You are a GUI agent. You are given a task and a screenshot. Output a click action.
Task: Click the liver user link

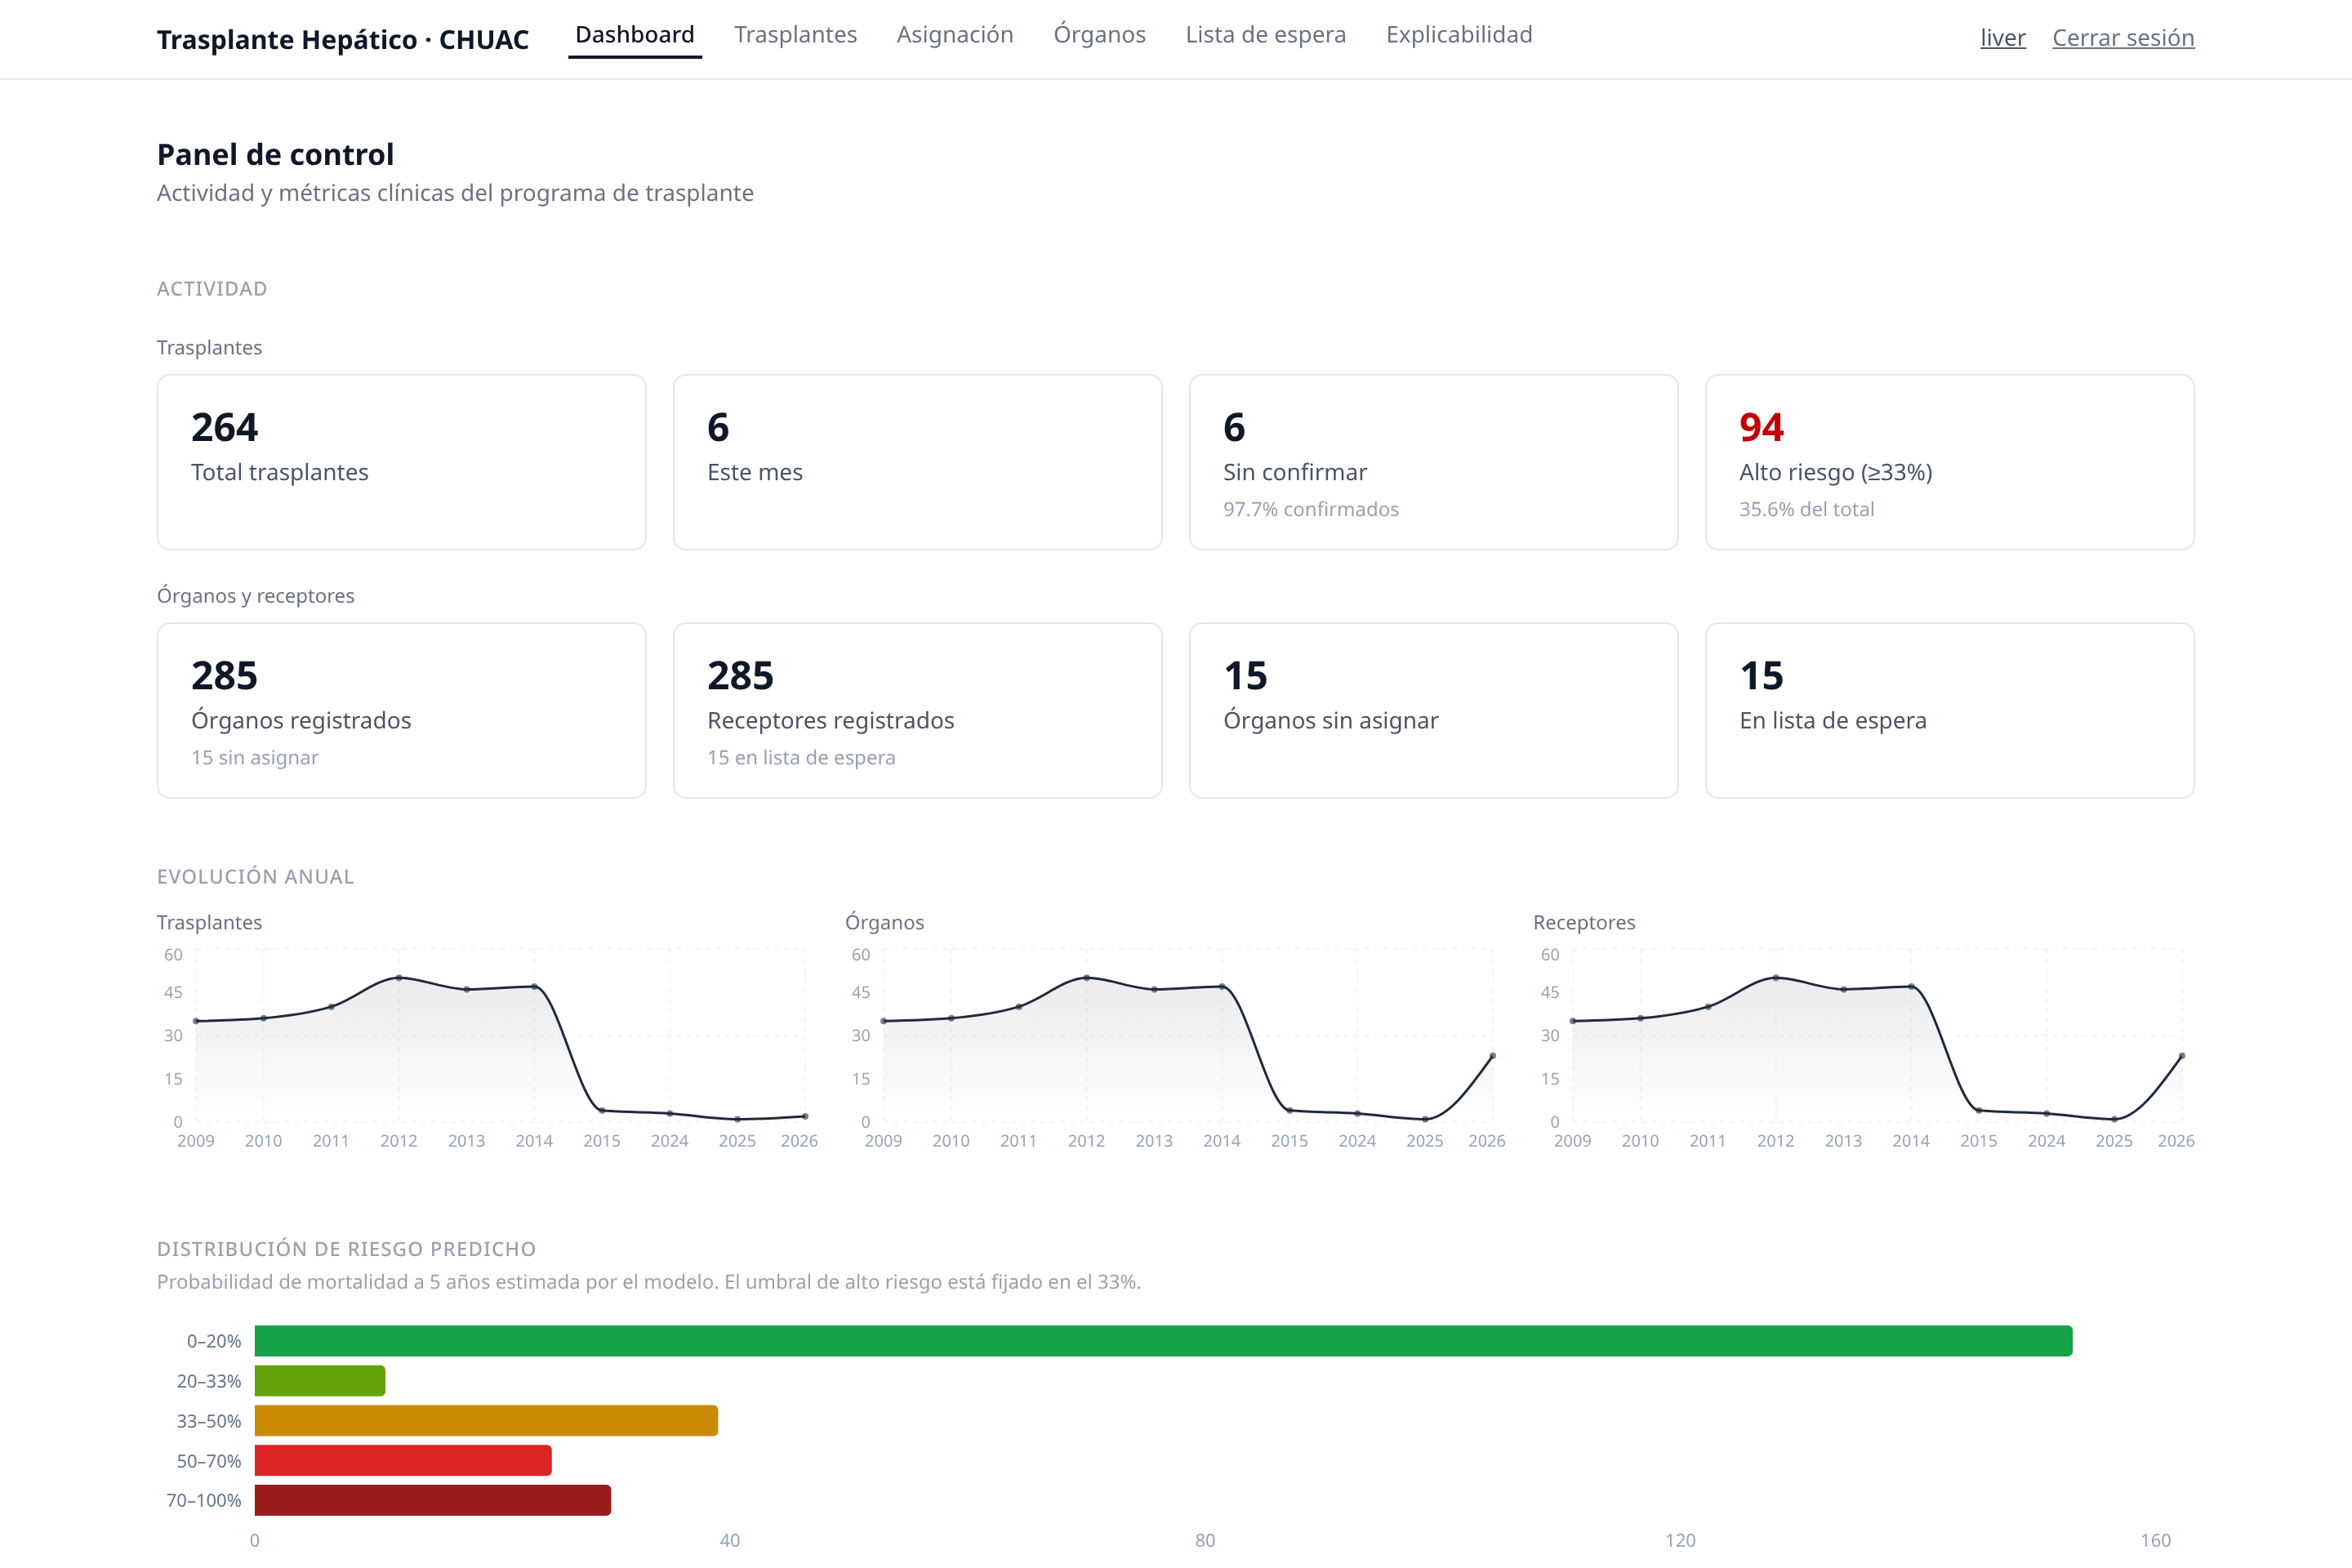[2003, 38]
